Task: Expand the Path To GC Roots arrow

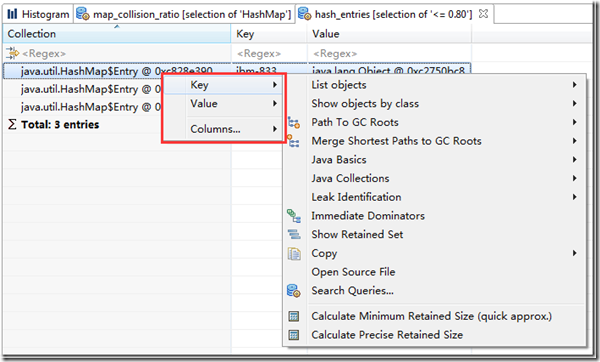Action: tap(574, 122)
